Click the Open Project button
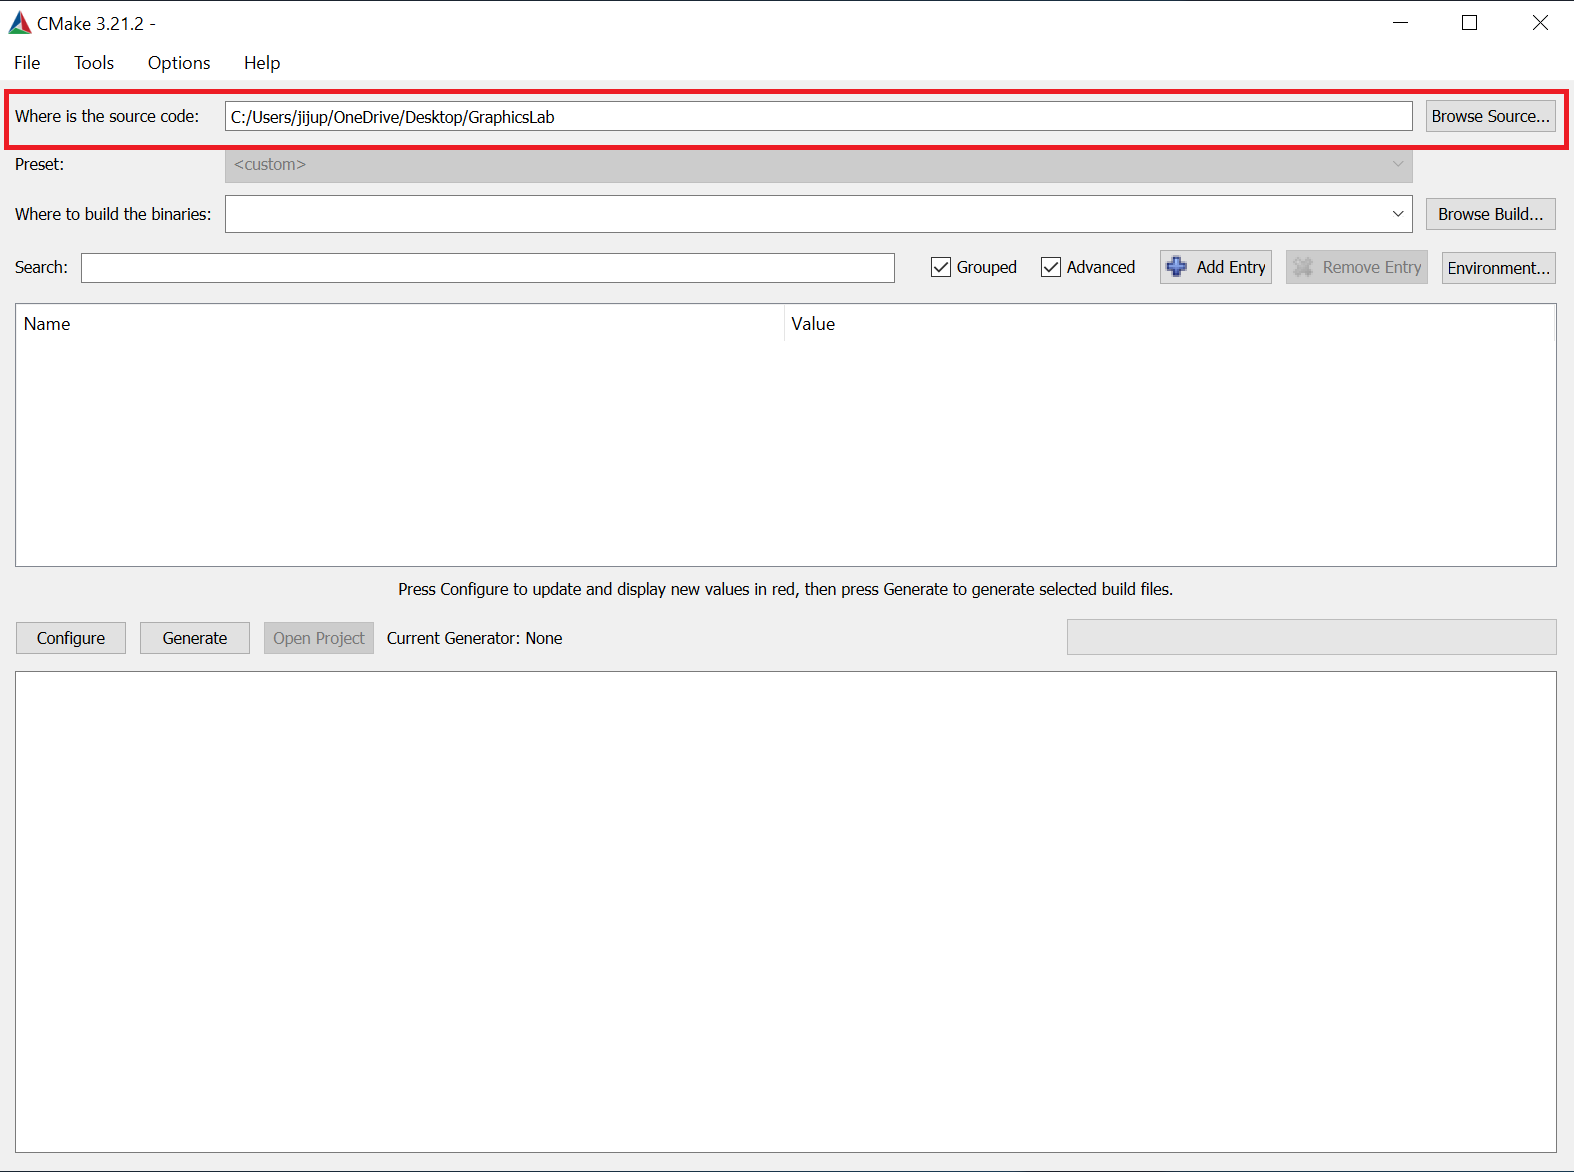Screen dimensions: 1574x1172 point(319,638)
